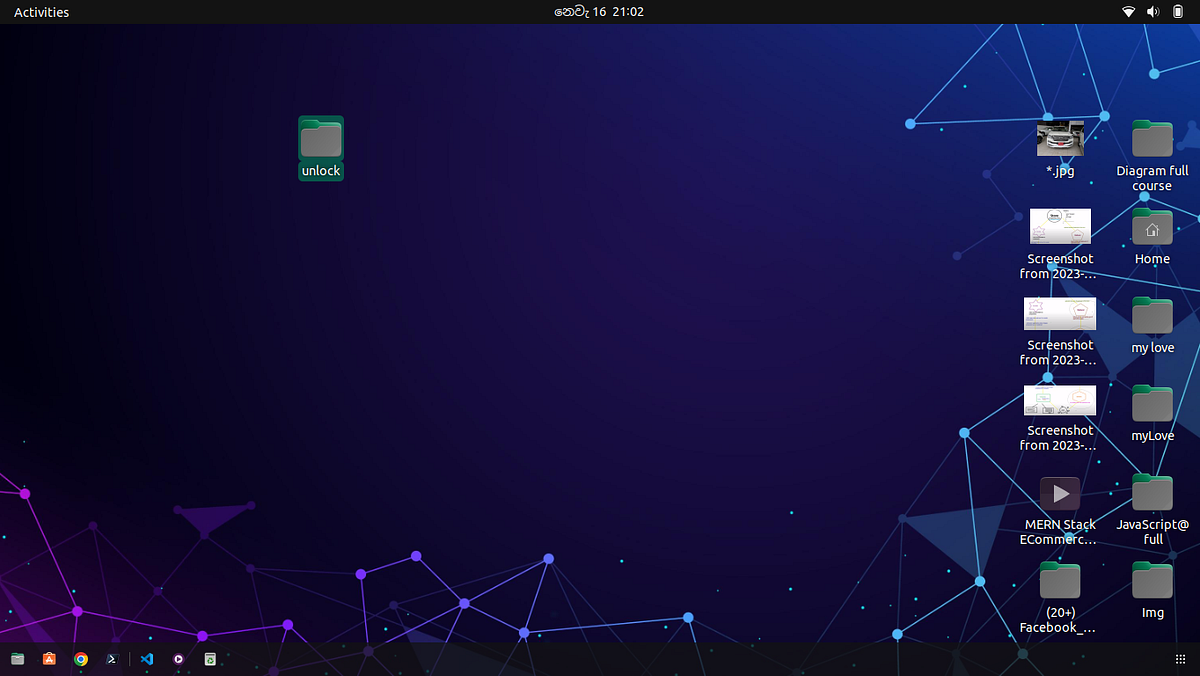Viewport: 1200px width, 676px height.
Task: Open the media player from the dock
Action: click(x=178, y=659)
